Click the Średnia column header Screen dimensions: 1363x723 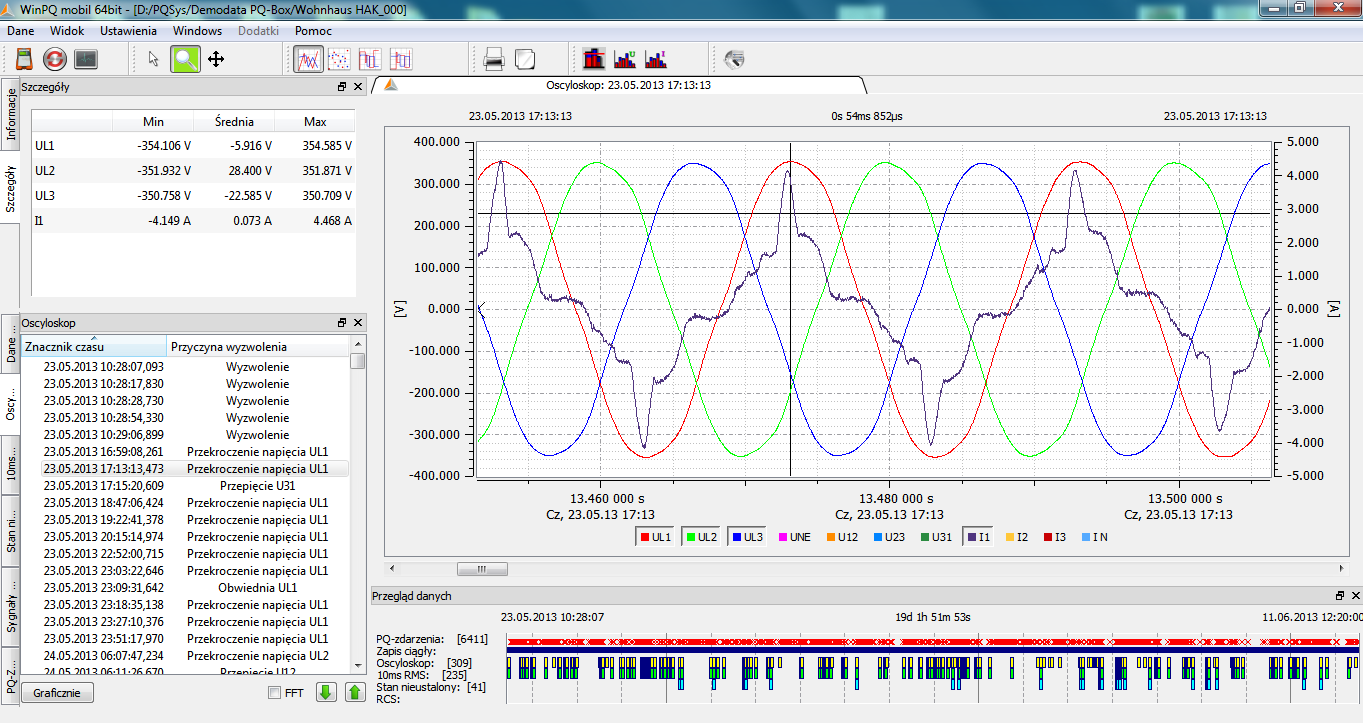coord(234,121)
